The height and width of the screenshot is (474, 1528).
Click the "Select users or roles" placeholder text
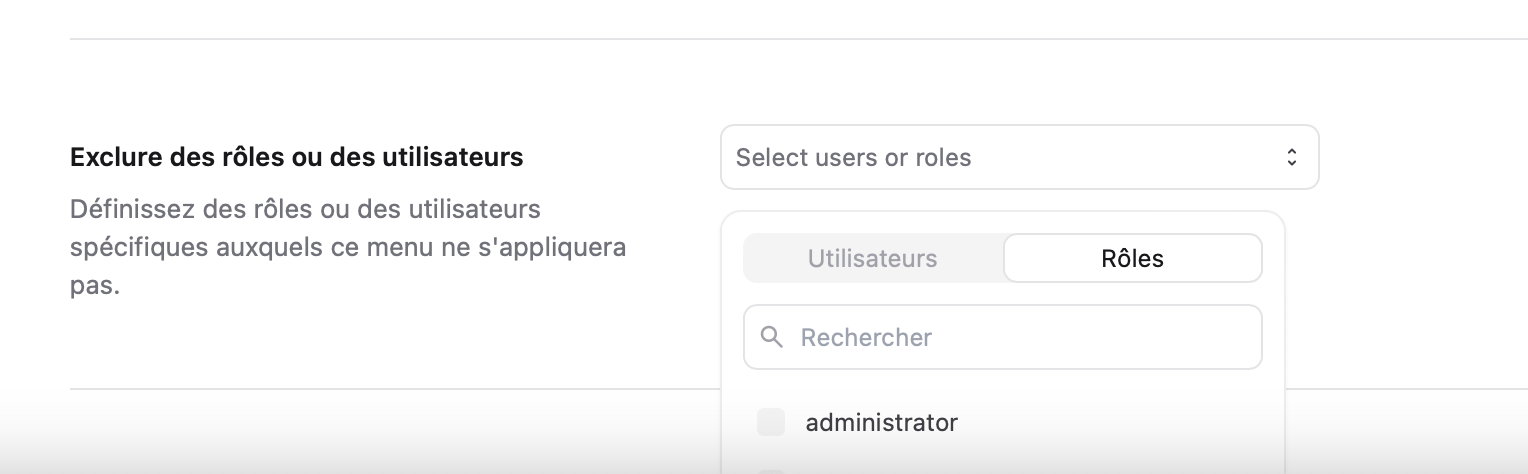click(853, 157)
